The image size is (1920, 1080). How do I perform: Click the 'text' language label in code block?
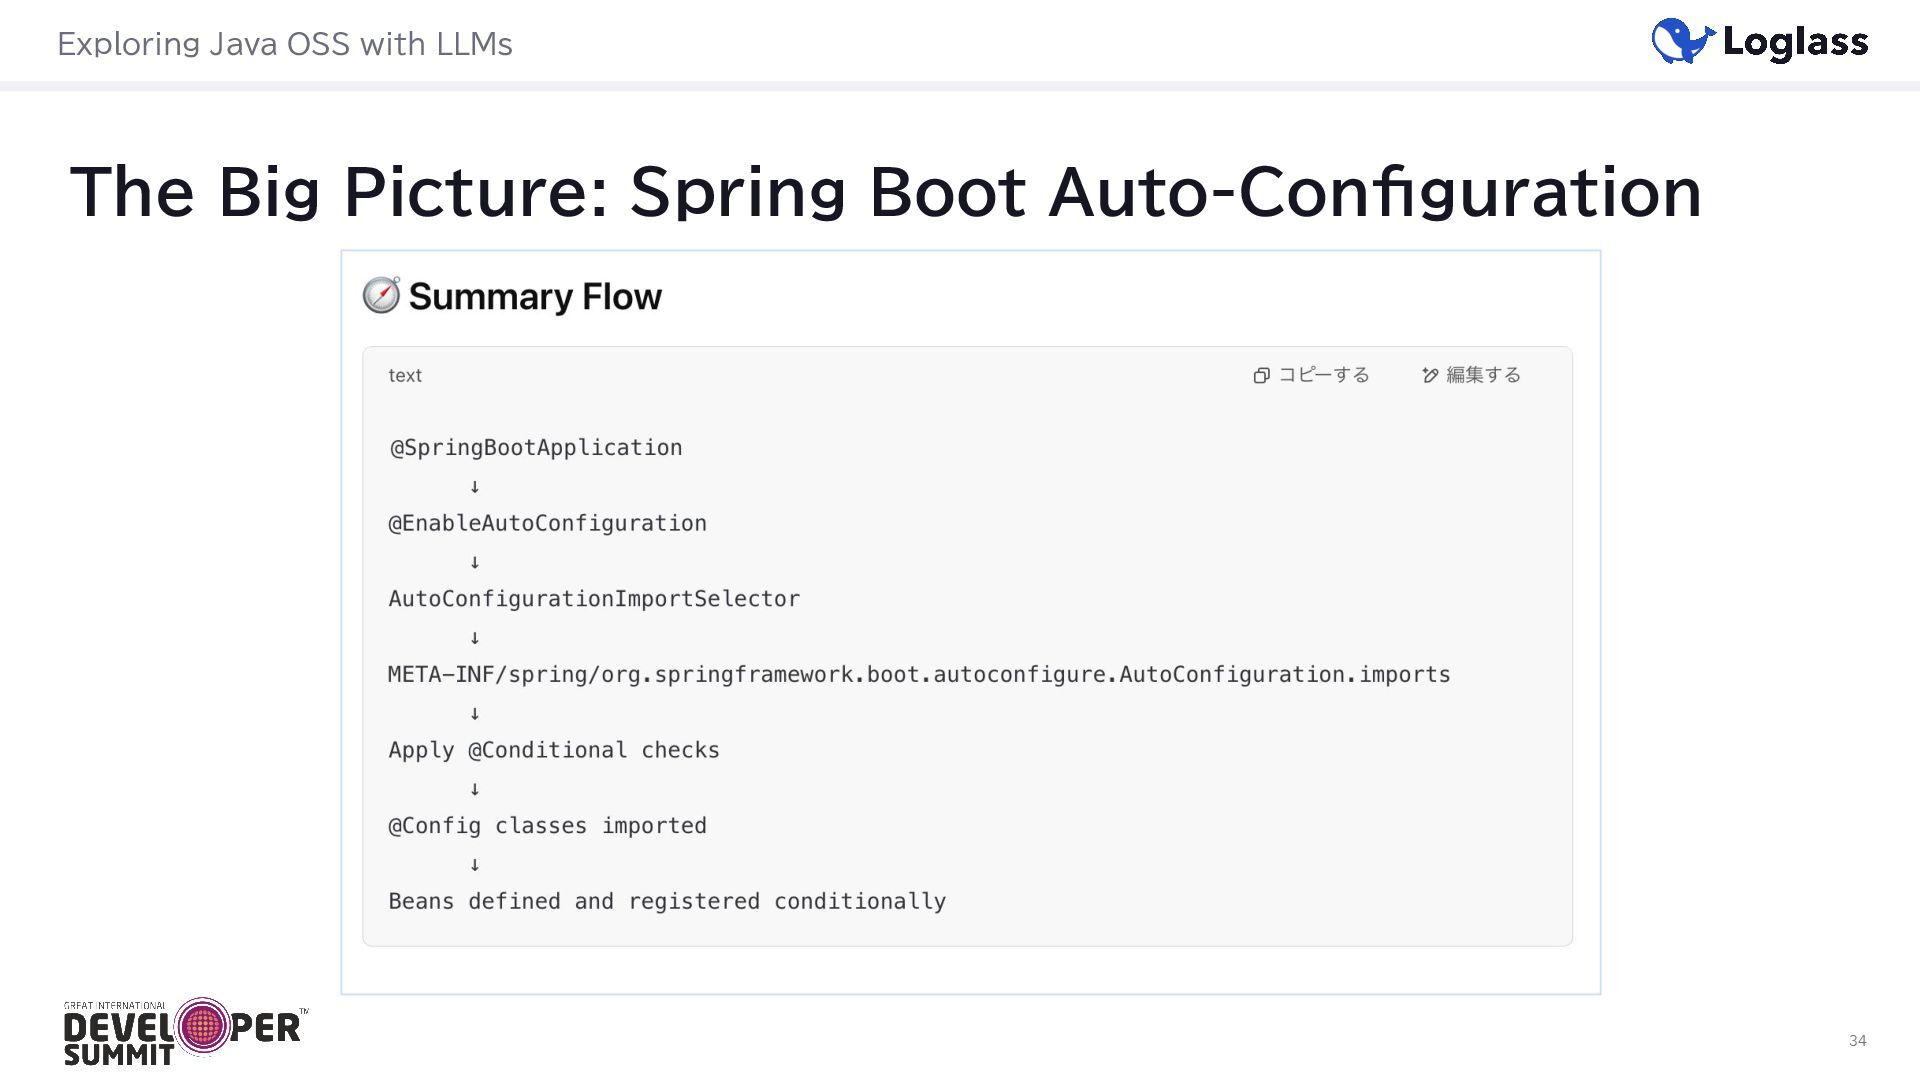pyautogui.click(x=405, y=376)
